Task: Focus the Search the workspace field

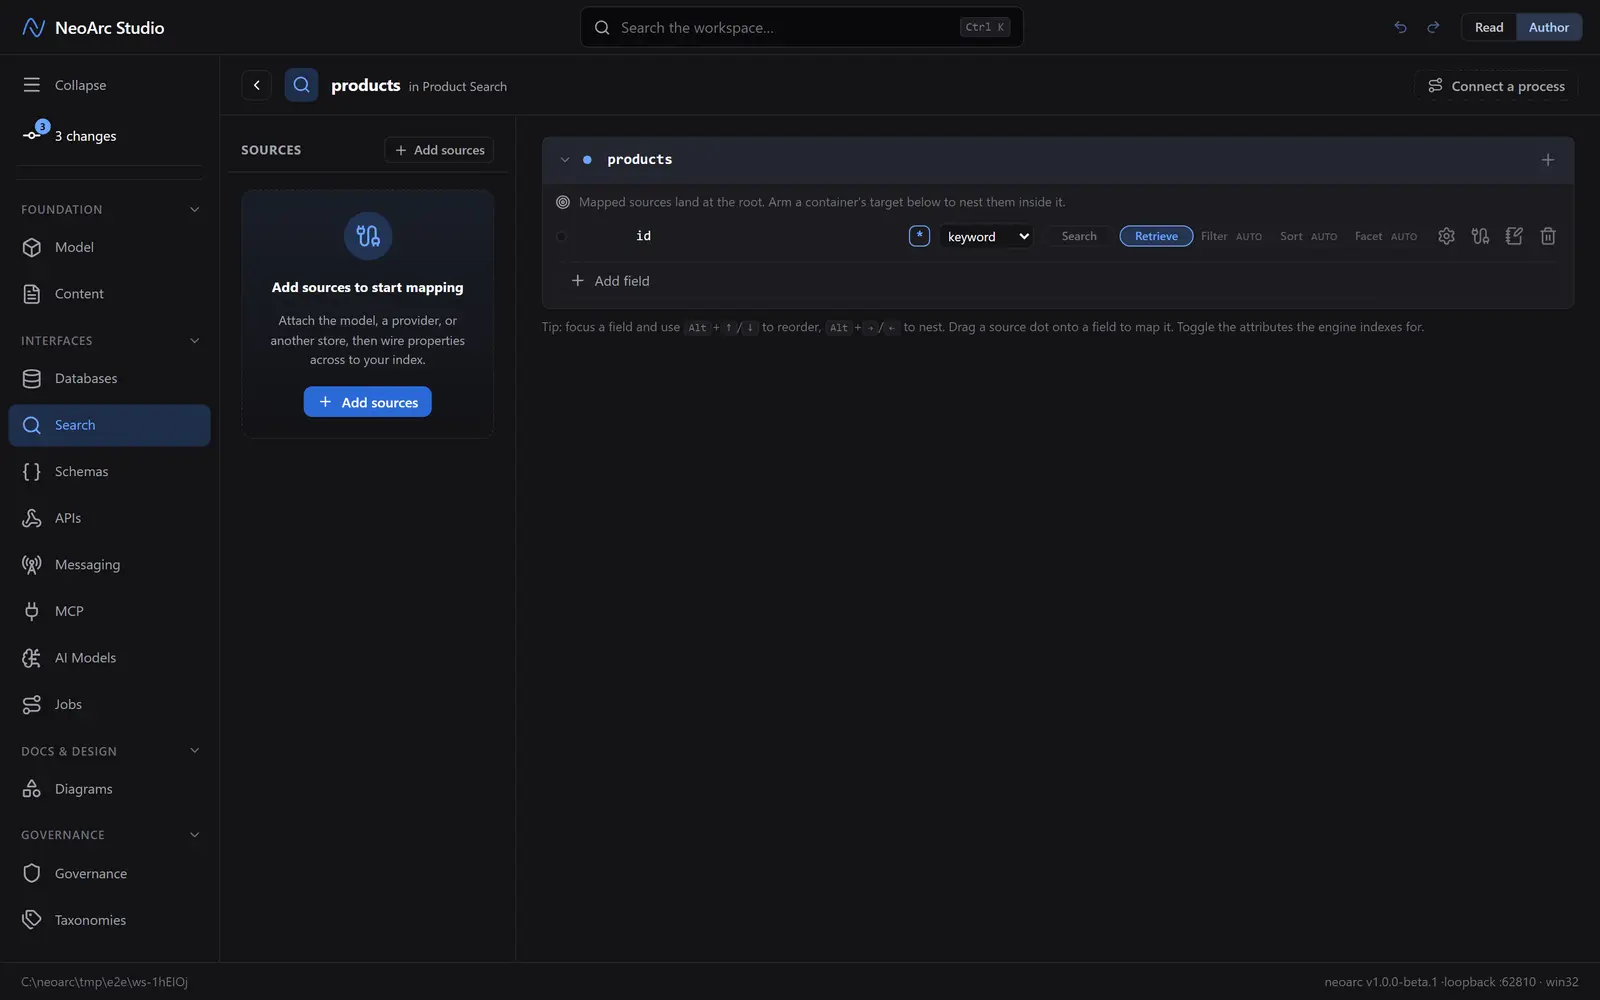Action: pyautogui.click(x=801, y=27)
